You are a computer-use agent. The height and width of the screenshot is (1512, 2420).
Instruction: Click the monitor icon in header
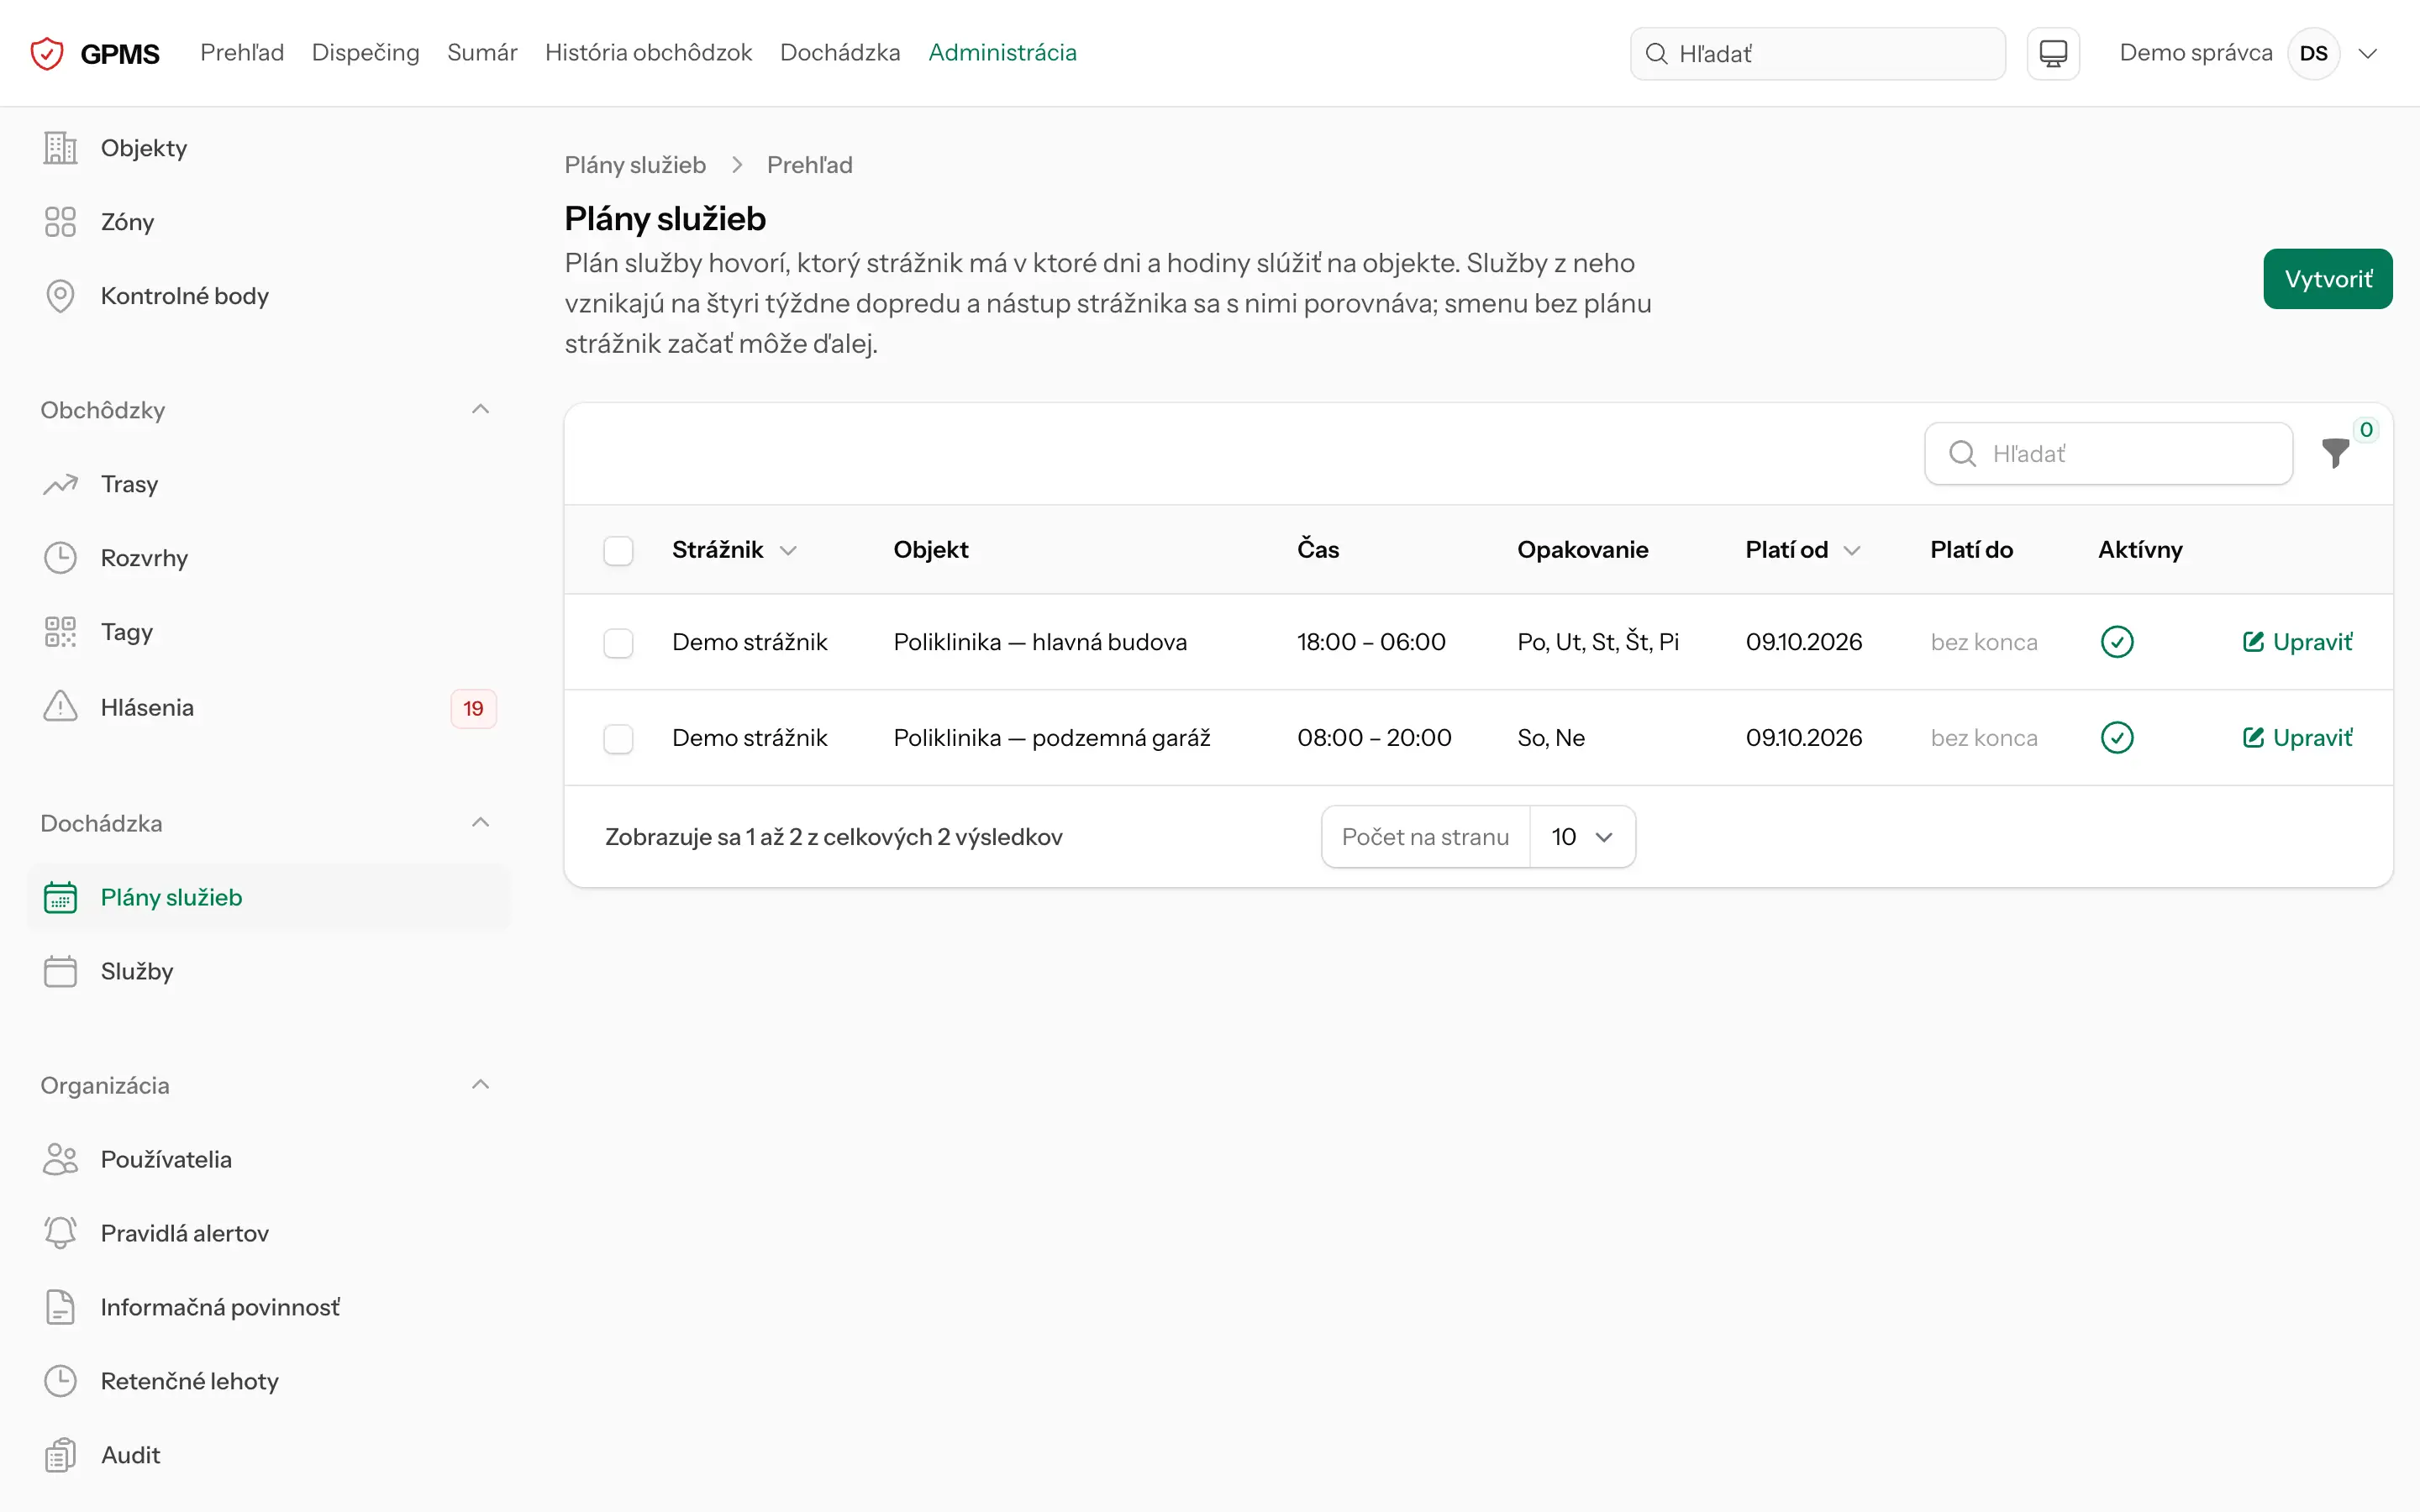coord(2053,53)
